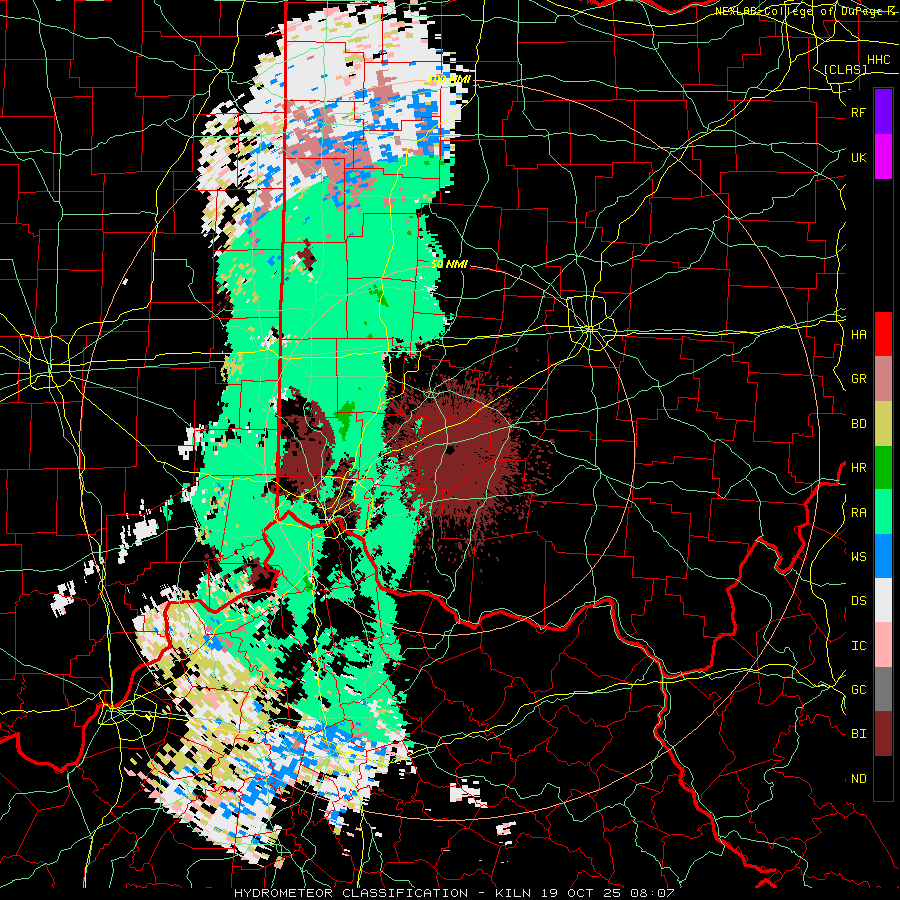The height and width of the screenshot is (900, 900).
Task: Click the HA red legend swatch
Action: click(x=883, y=334)
